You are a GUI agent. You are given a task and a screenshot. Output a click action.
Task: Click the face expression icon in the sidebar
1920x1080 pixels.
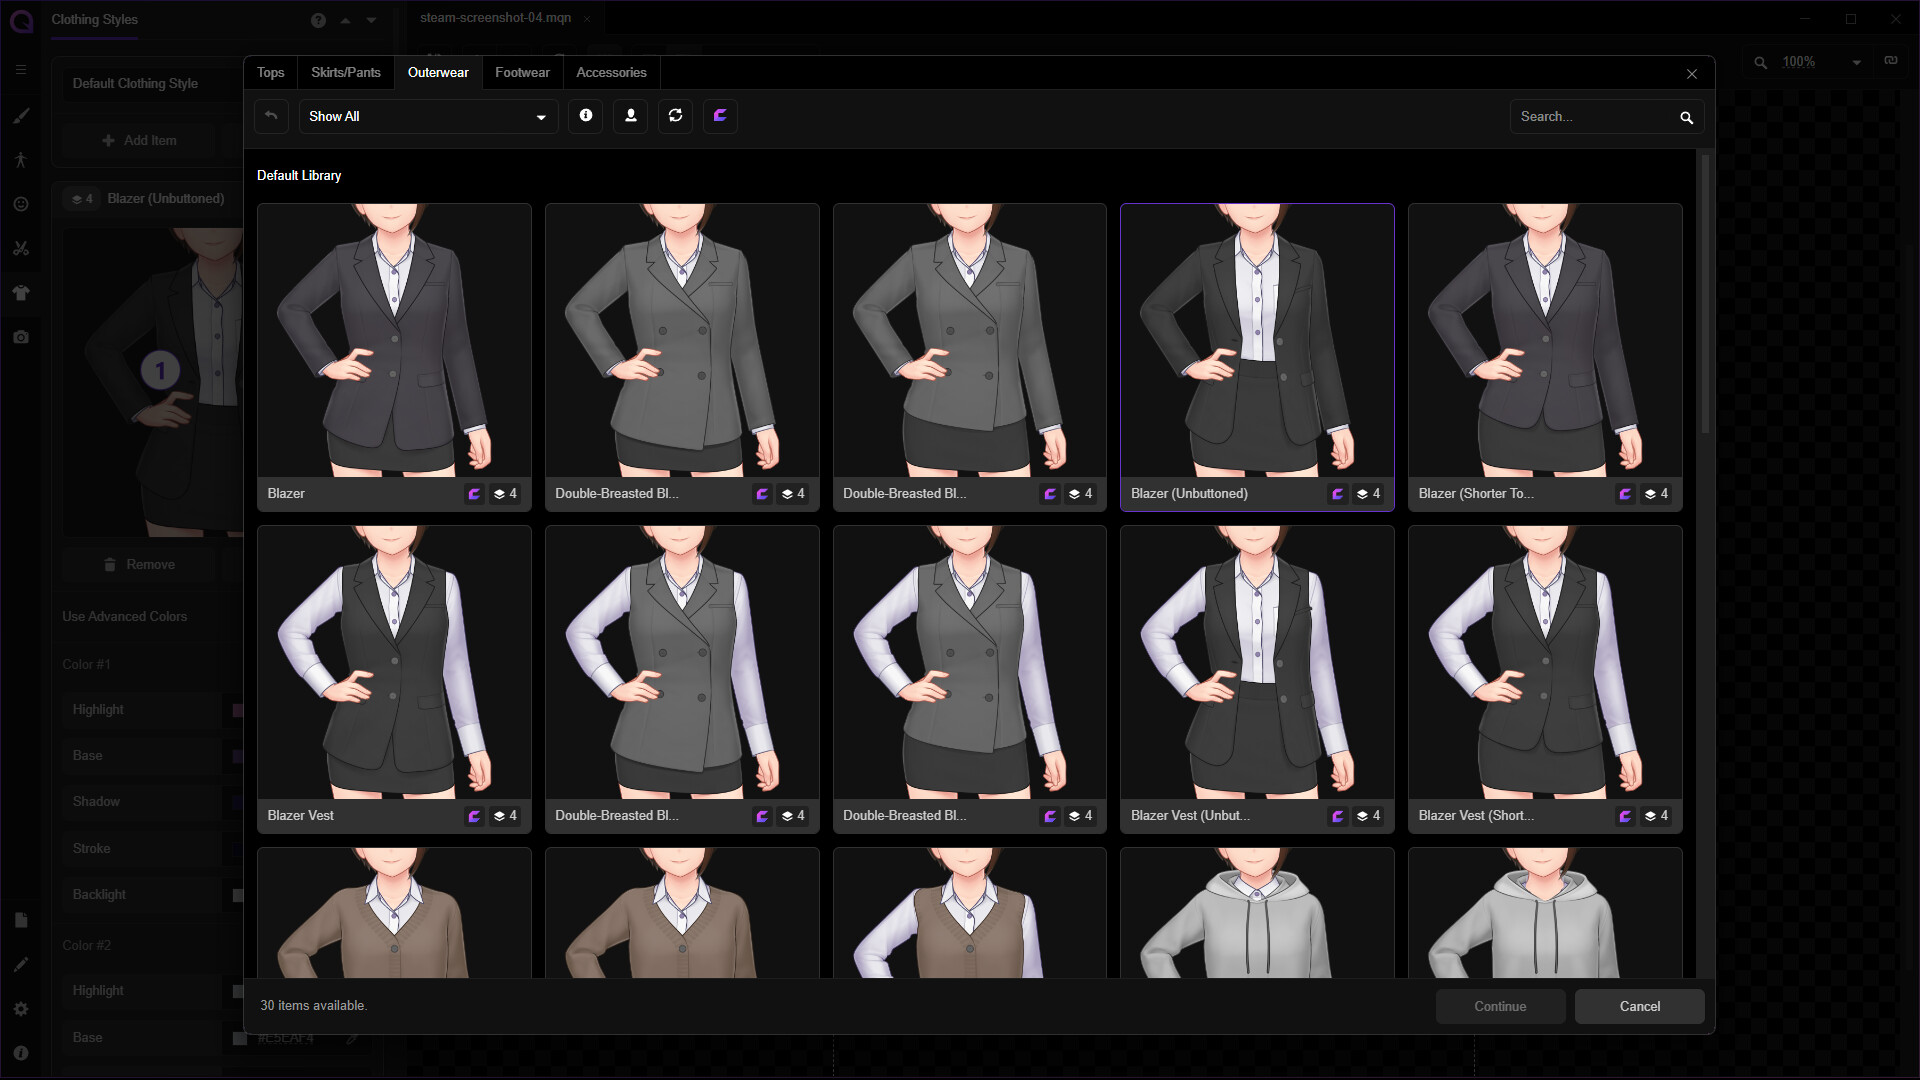click(21, 204)
